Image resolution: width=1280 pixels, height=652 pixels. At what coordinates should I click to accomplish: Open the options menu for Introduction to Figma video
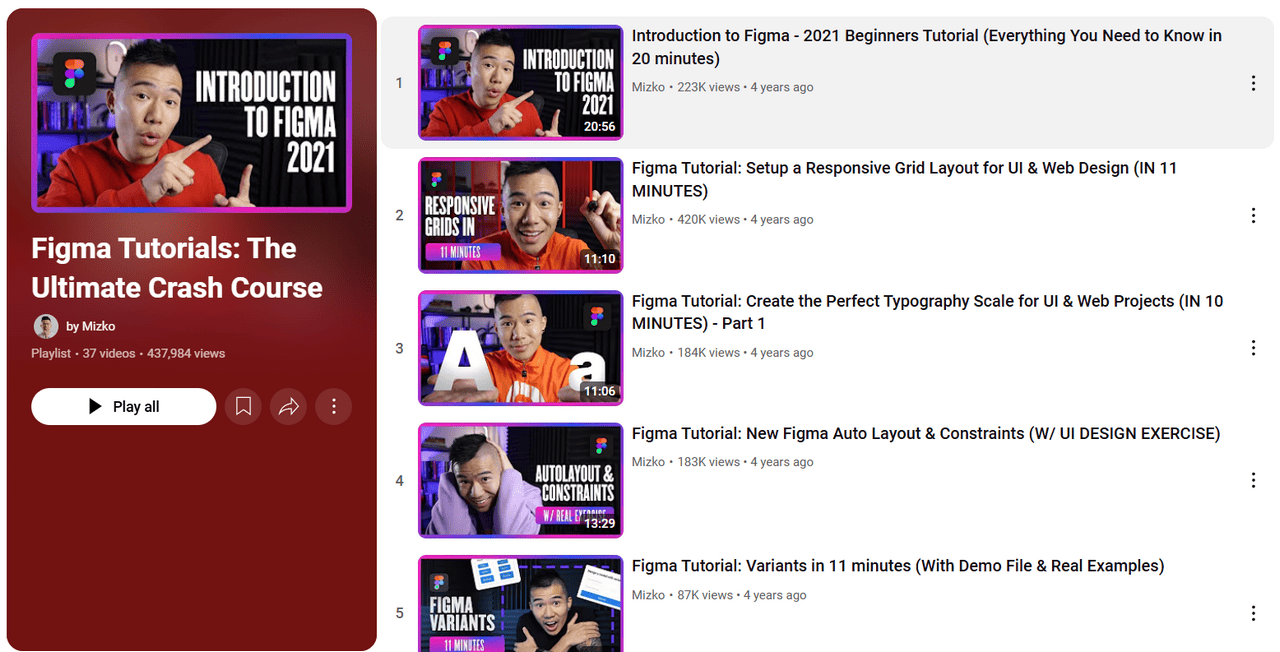point(1253,83)
